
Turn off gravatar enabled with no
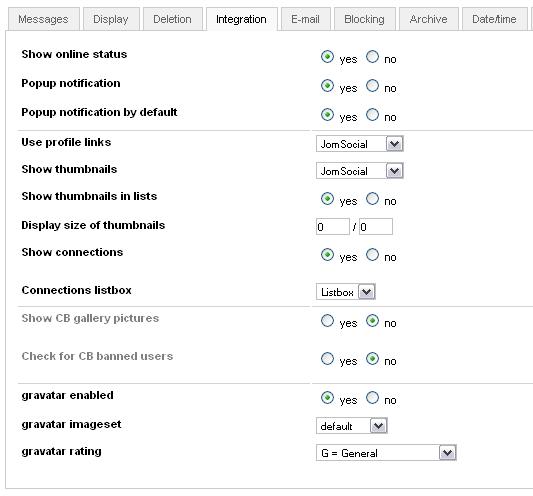373,397
